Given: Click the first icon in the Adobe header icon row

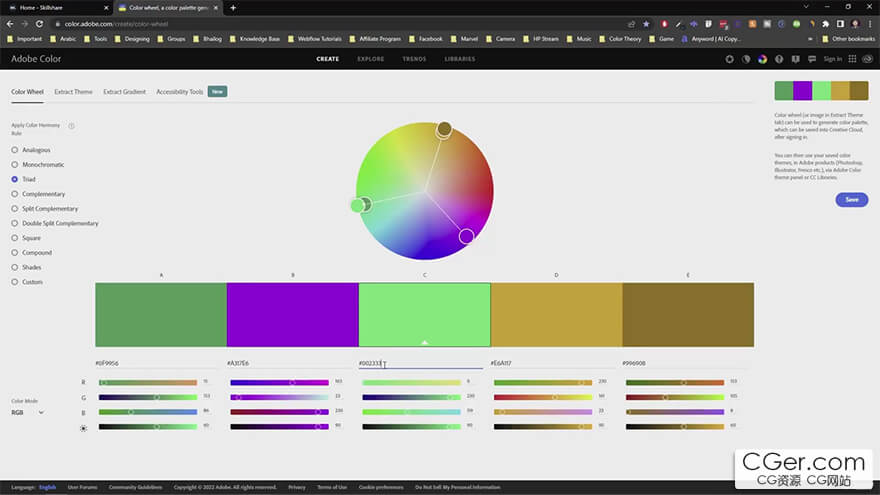Looking at the screenshot, I should 729,59.
